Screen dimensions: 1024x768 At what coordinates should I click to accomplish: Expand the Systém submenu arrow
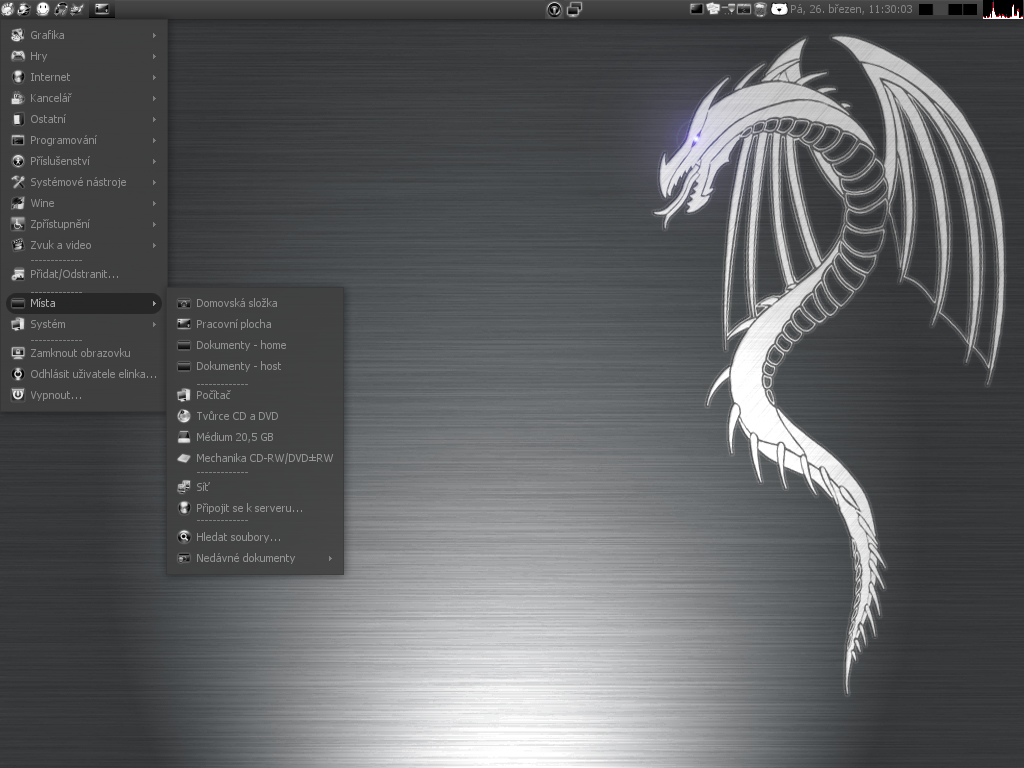pyautogui.click(x=154, y=325)
